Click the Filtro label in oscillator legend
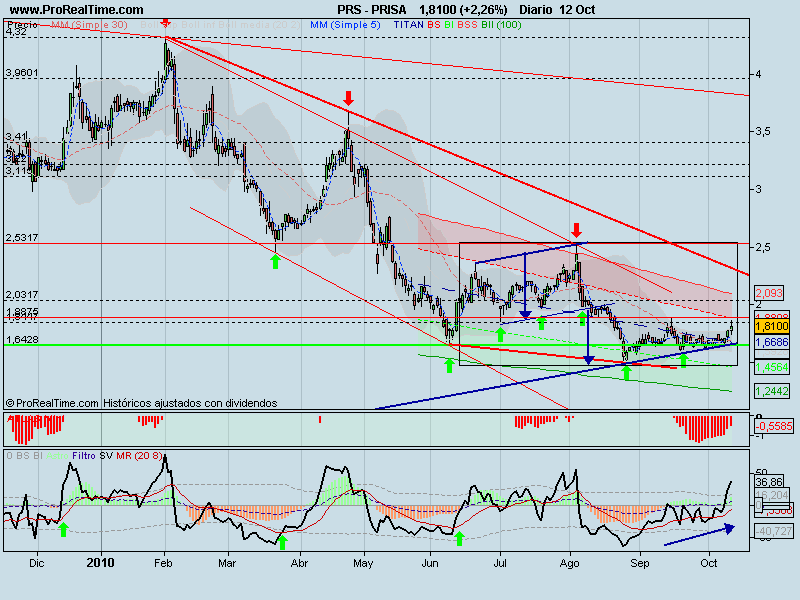The image size is (800, 600). pos(84,456)
